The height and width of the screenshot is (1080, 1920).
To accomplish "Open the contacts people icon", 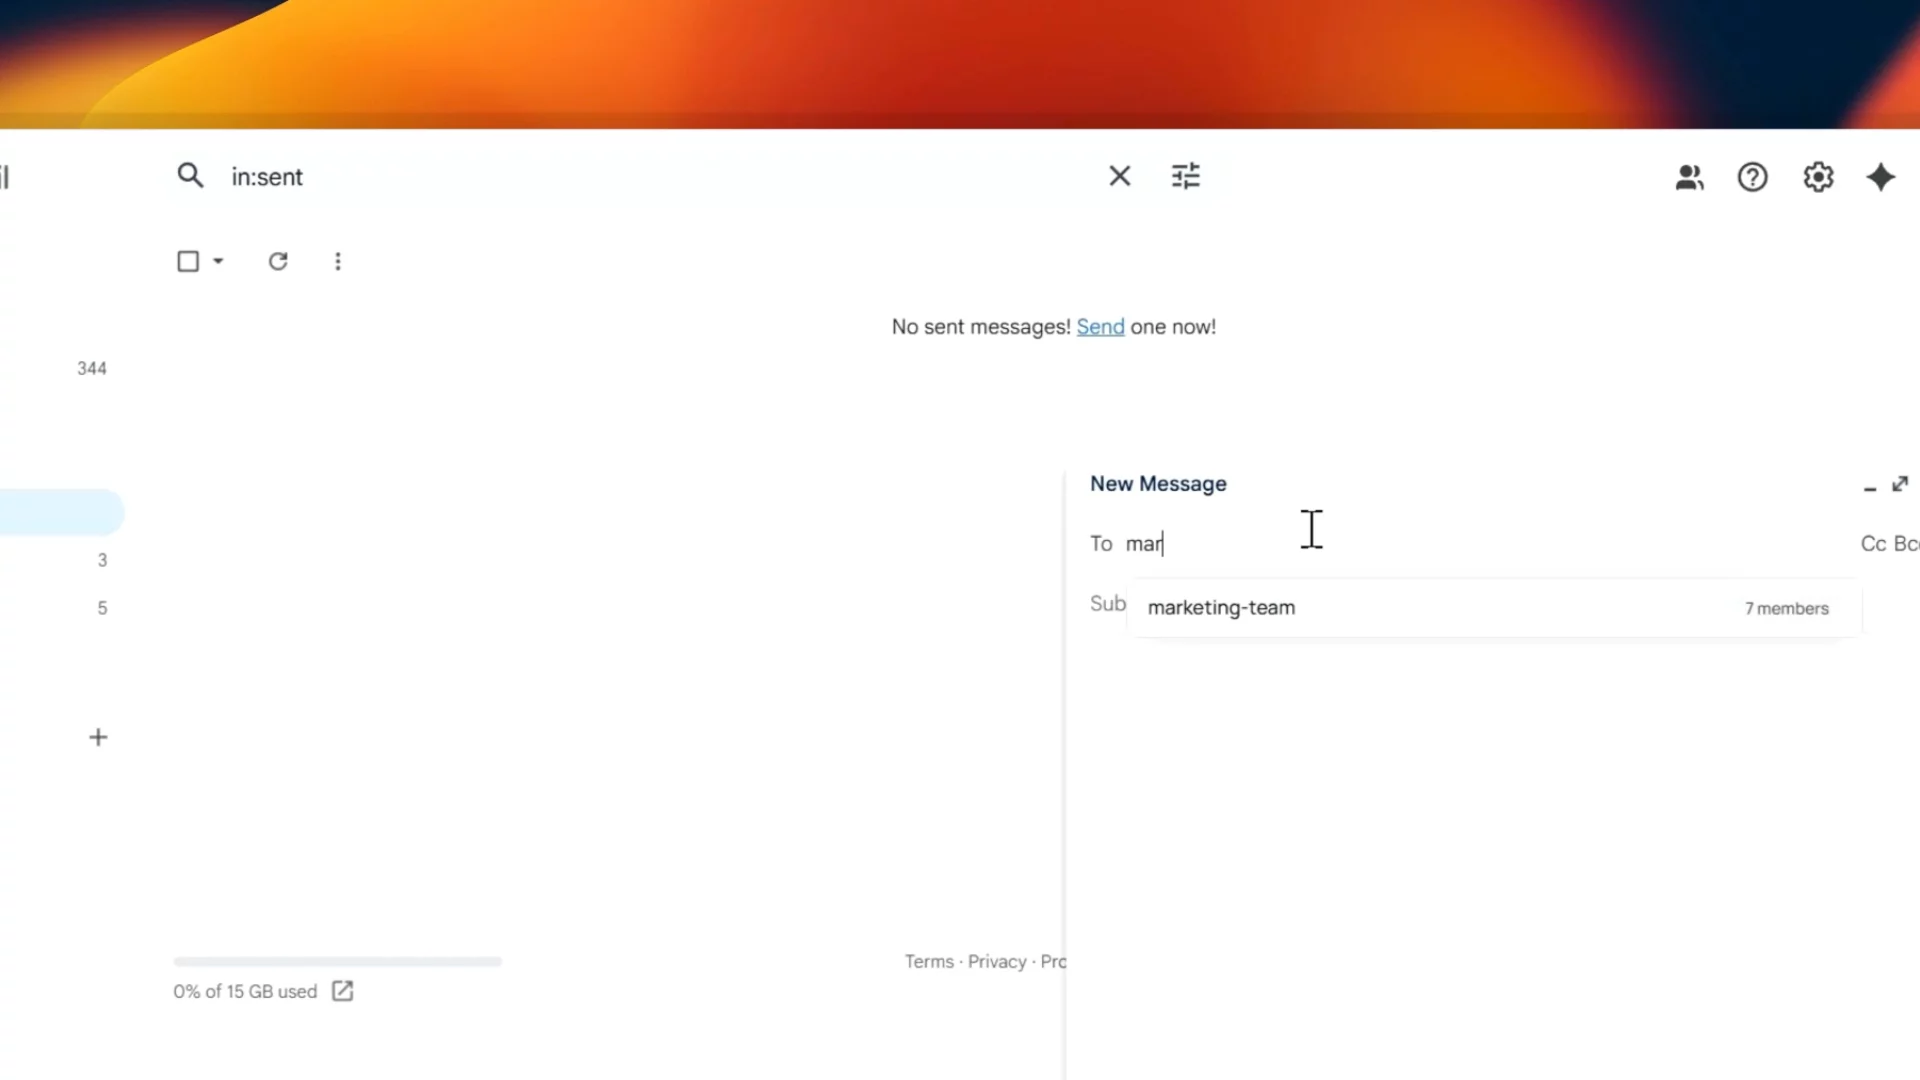I will [1689, 177].
